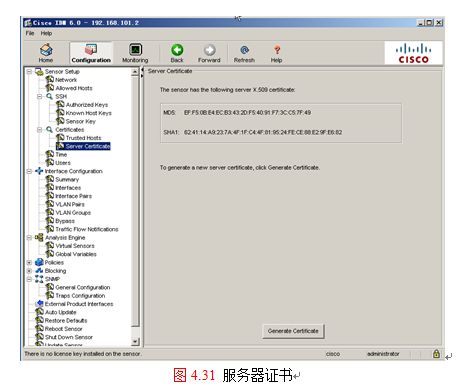Select Server Certificate tree item

(88, 146)
